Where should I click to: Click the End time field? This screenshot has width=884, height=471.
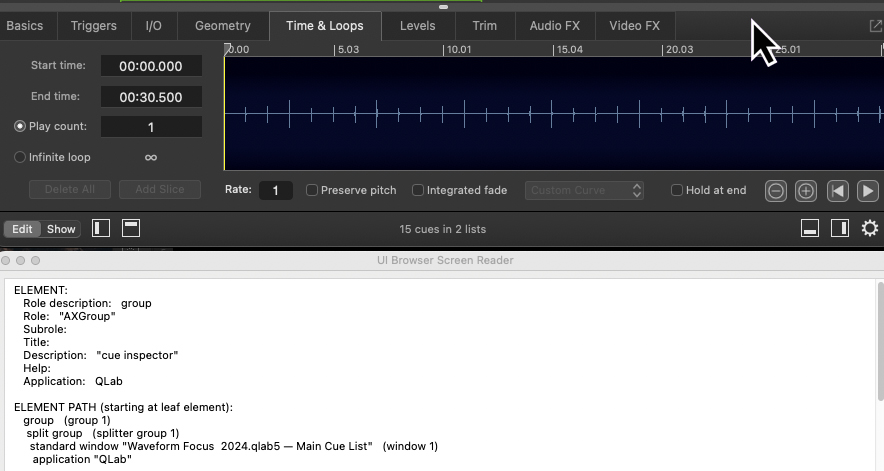coord(151,97)
